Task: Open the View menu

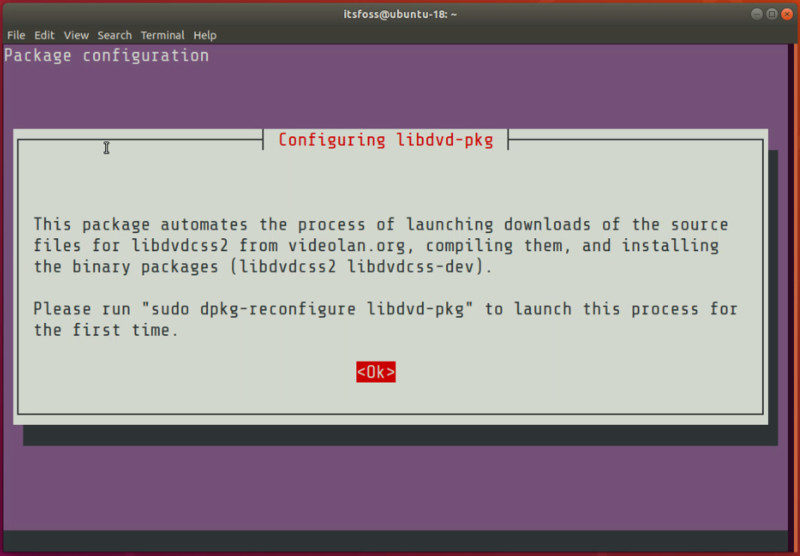Action: pos(76,35)
